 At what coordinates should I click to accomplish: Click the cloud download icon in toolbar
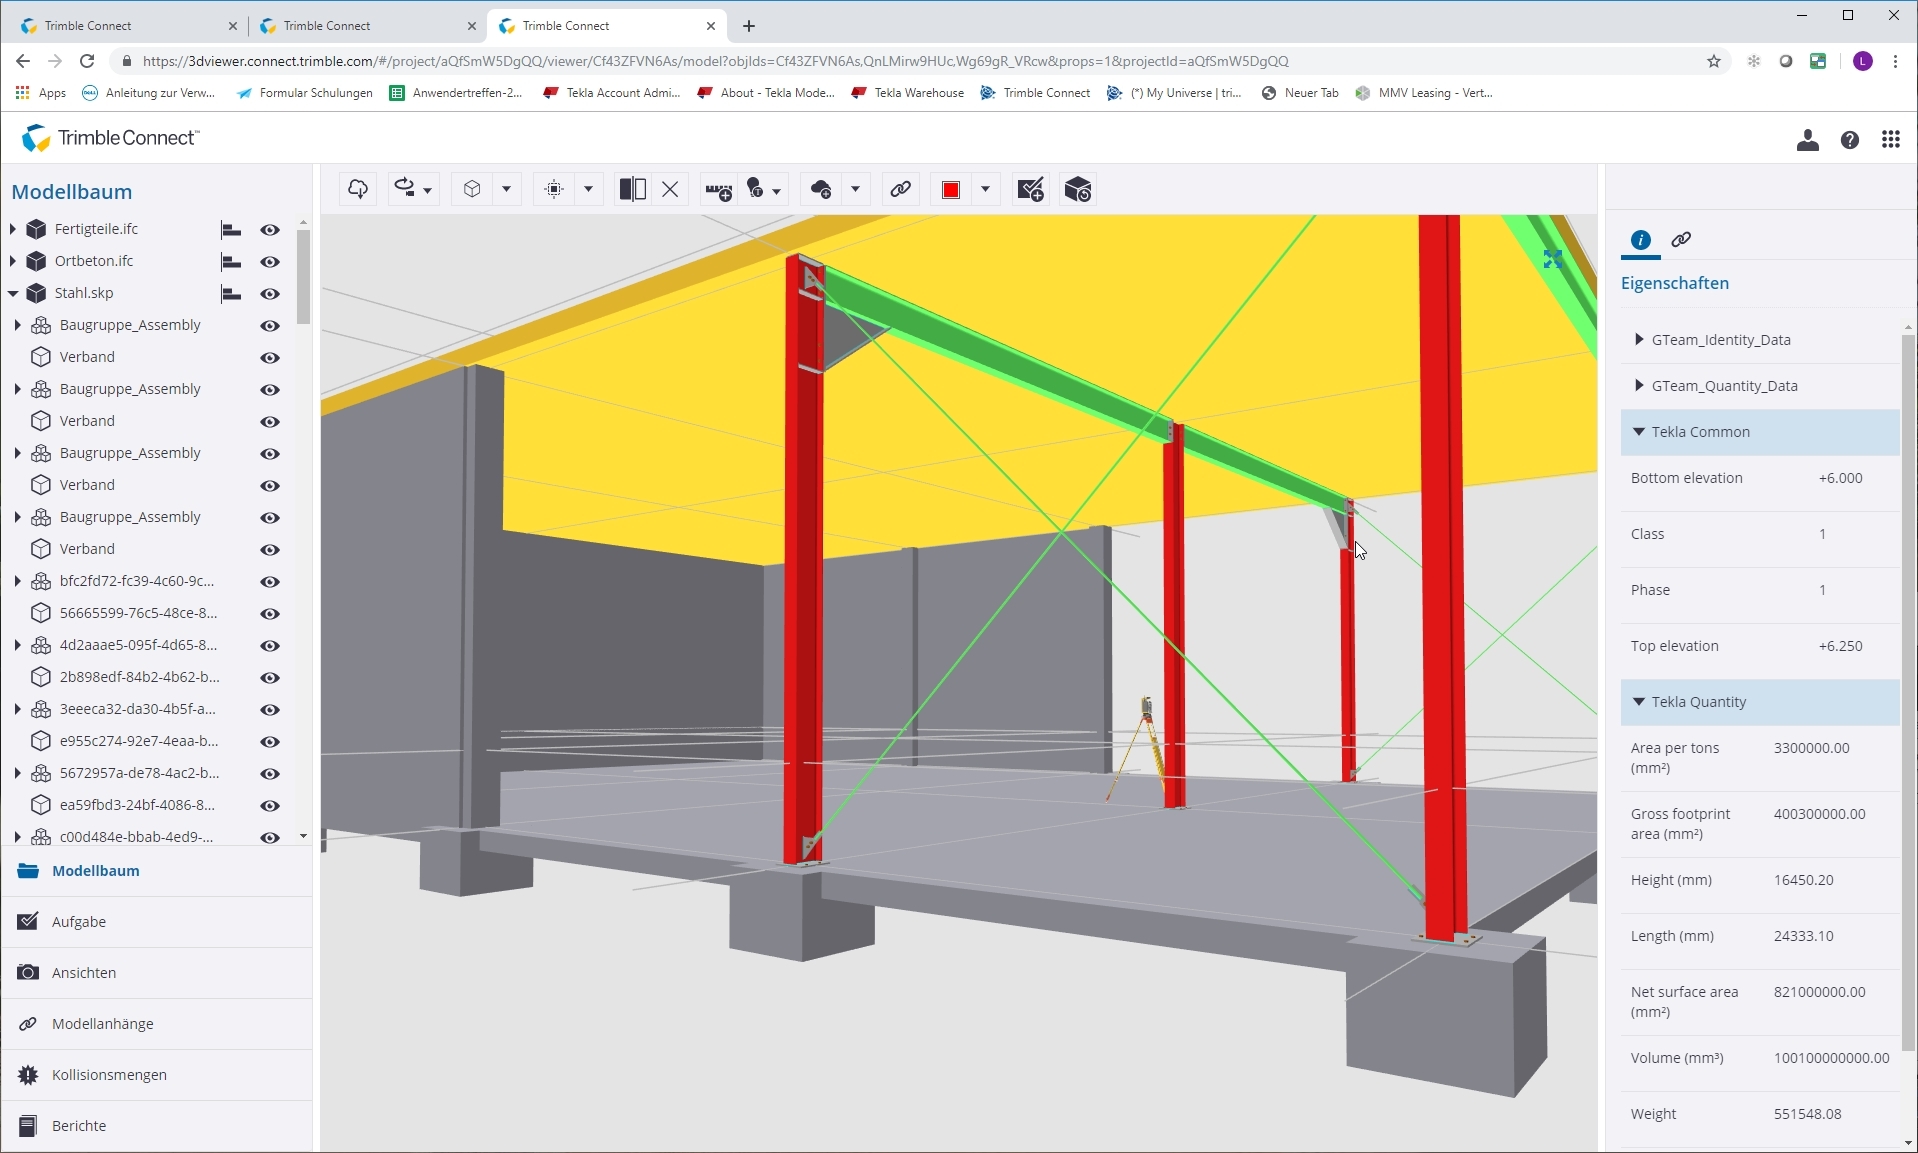tap(358, 190)
